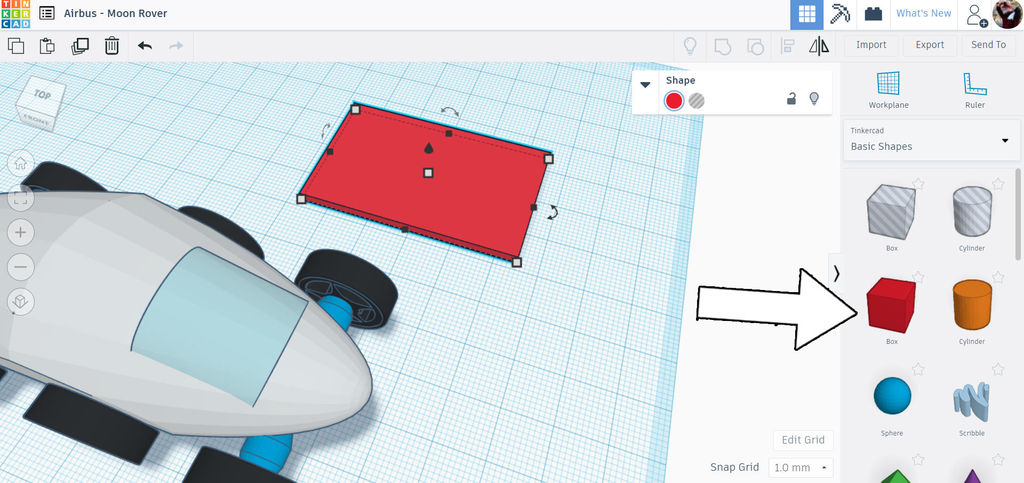
Task: Favorite the Scribble with its star
Action: (x=997, y=369)
